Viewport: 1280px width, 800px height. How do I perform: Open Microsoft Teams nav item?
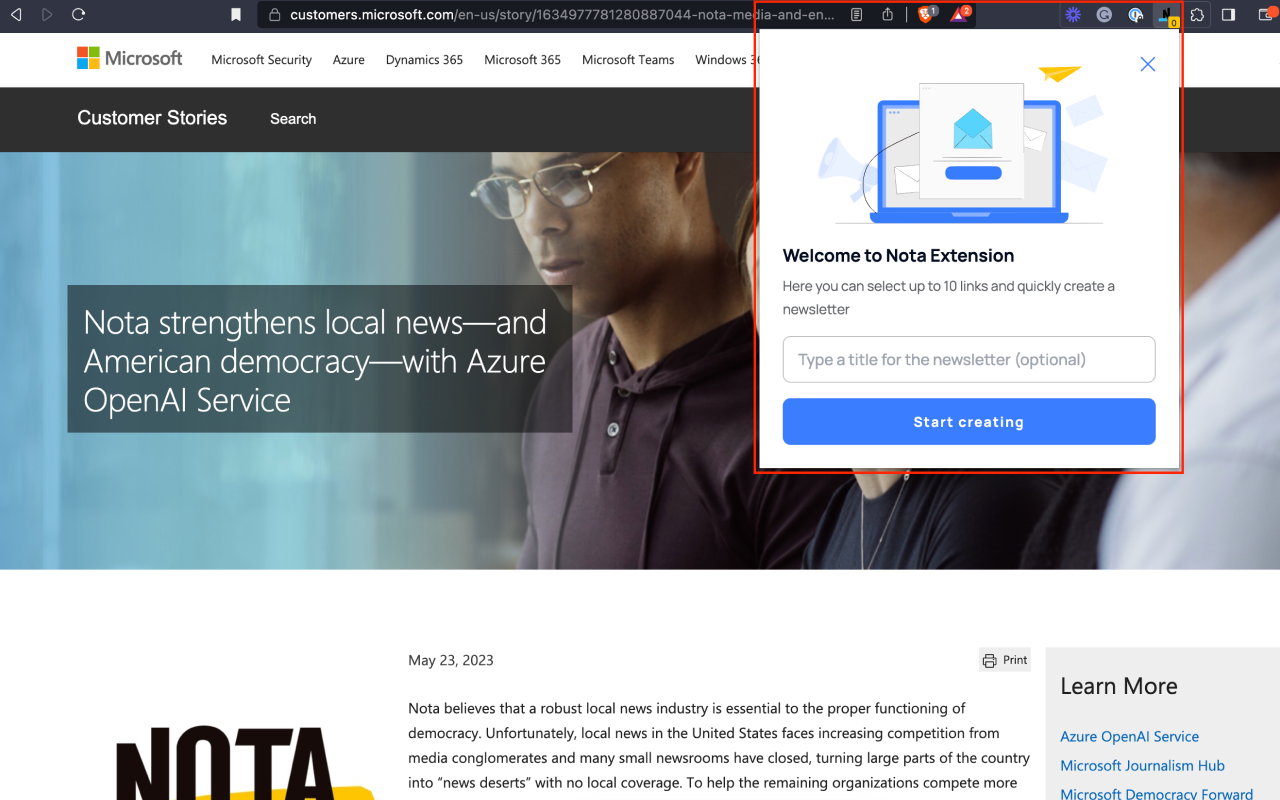click(x=628, y=60)
